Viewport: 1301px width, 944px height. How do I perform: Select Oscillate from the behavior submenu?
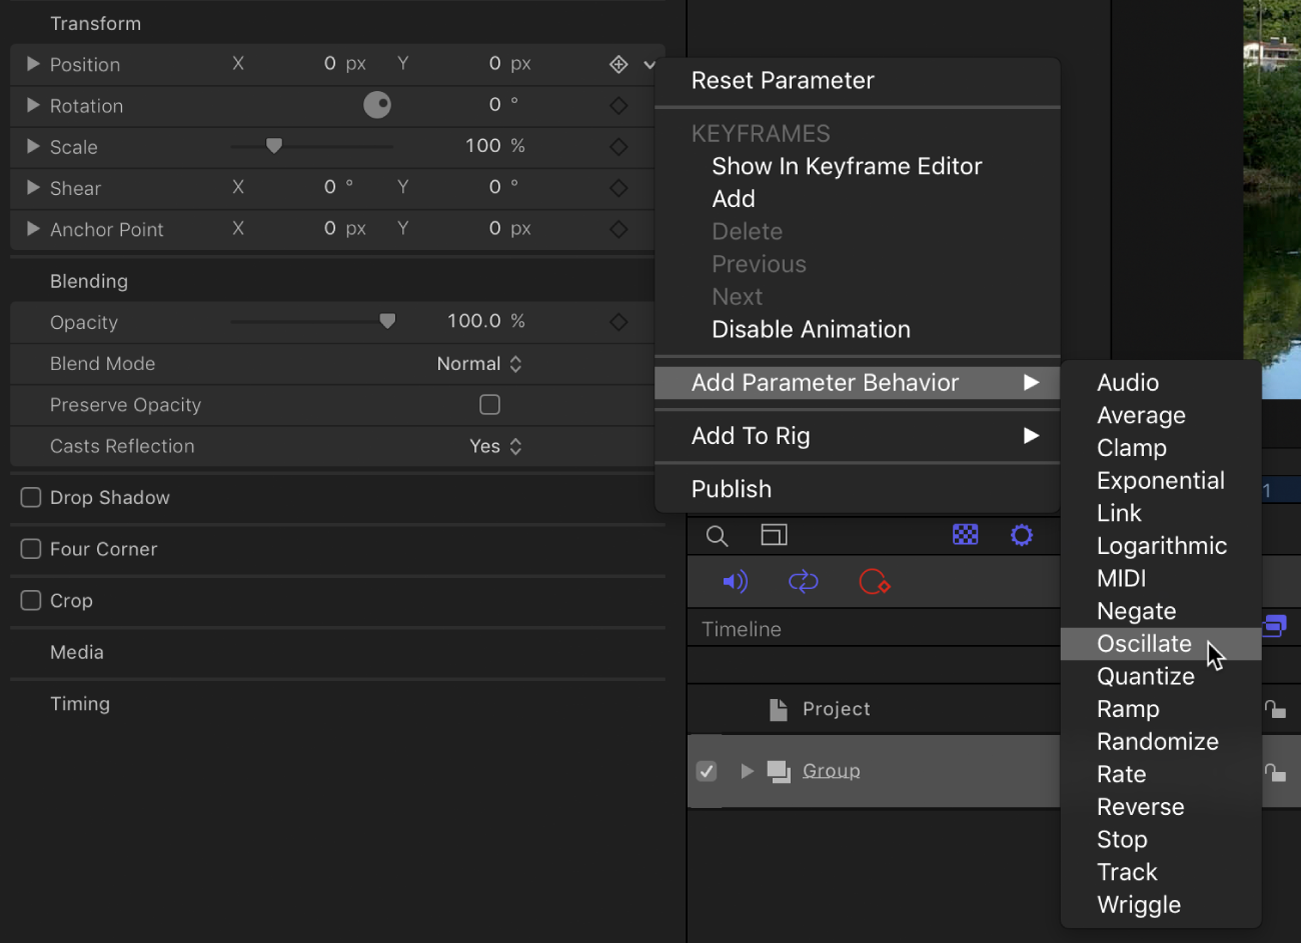pyautogui.click(x=1143, y=643)
